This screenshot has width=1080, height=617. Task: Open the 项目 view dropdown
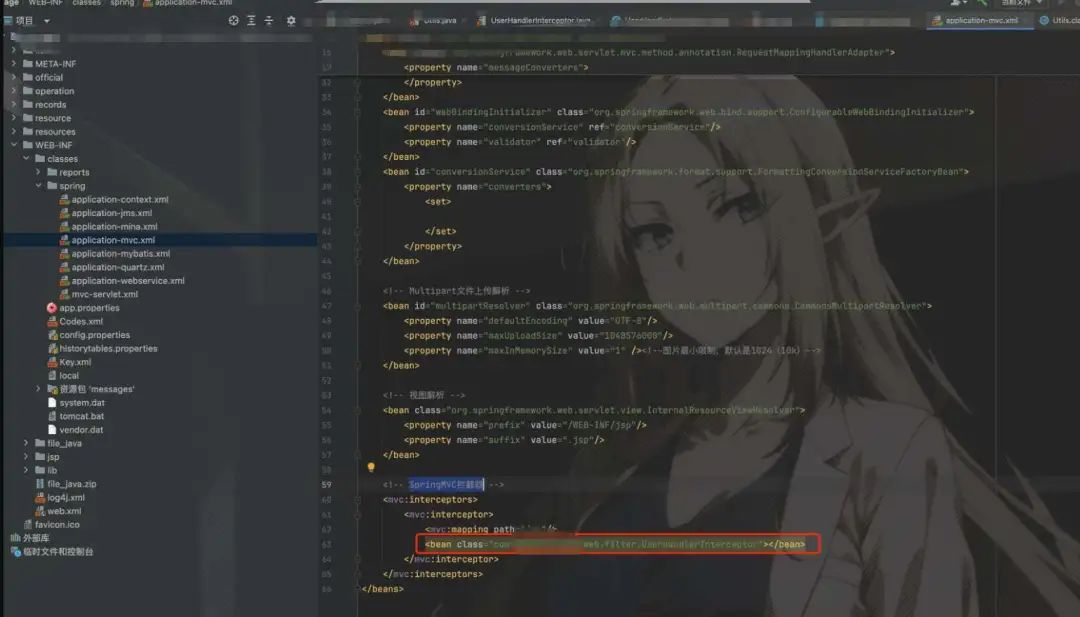(x=47, y=21)
